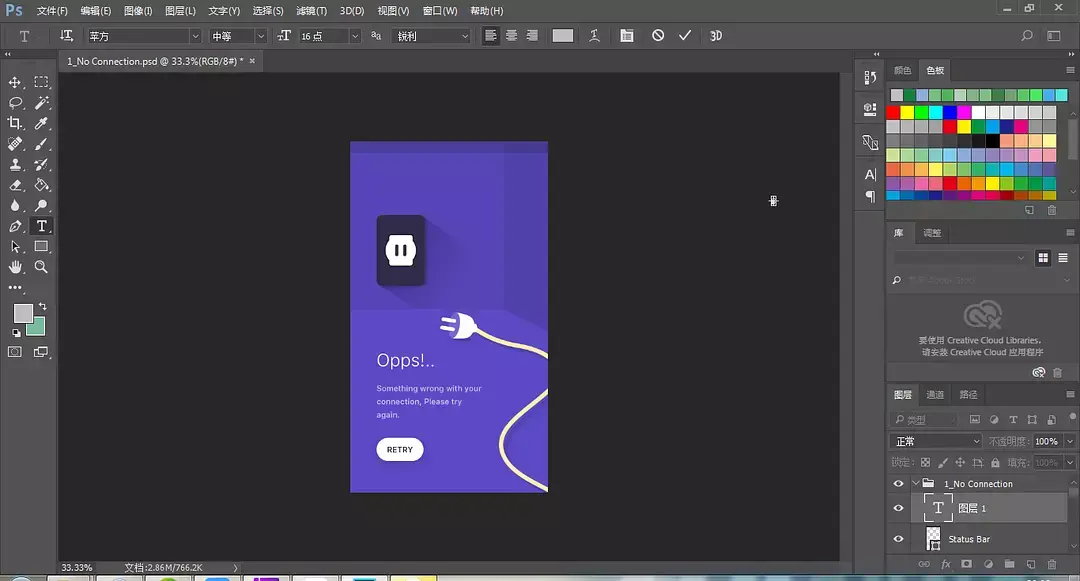The image size is (1080, 581).
Task: Click the 3D button in options bar
Action: pyautogui.click(x=716, y=35)
